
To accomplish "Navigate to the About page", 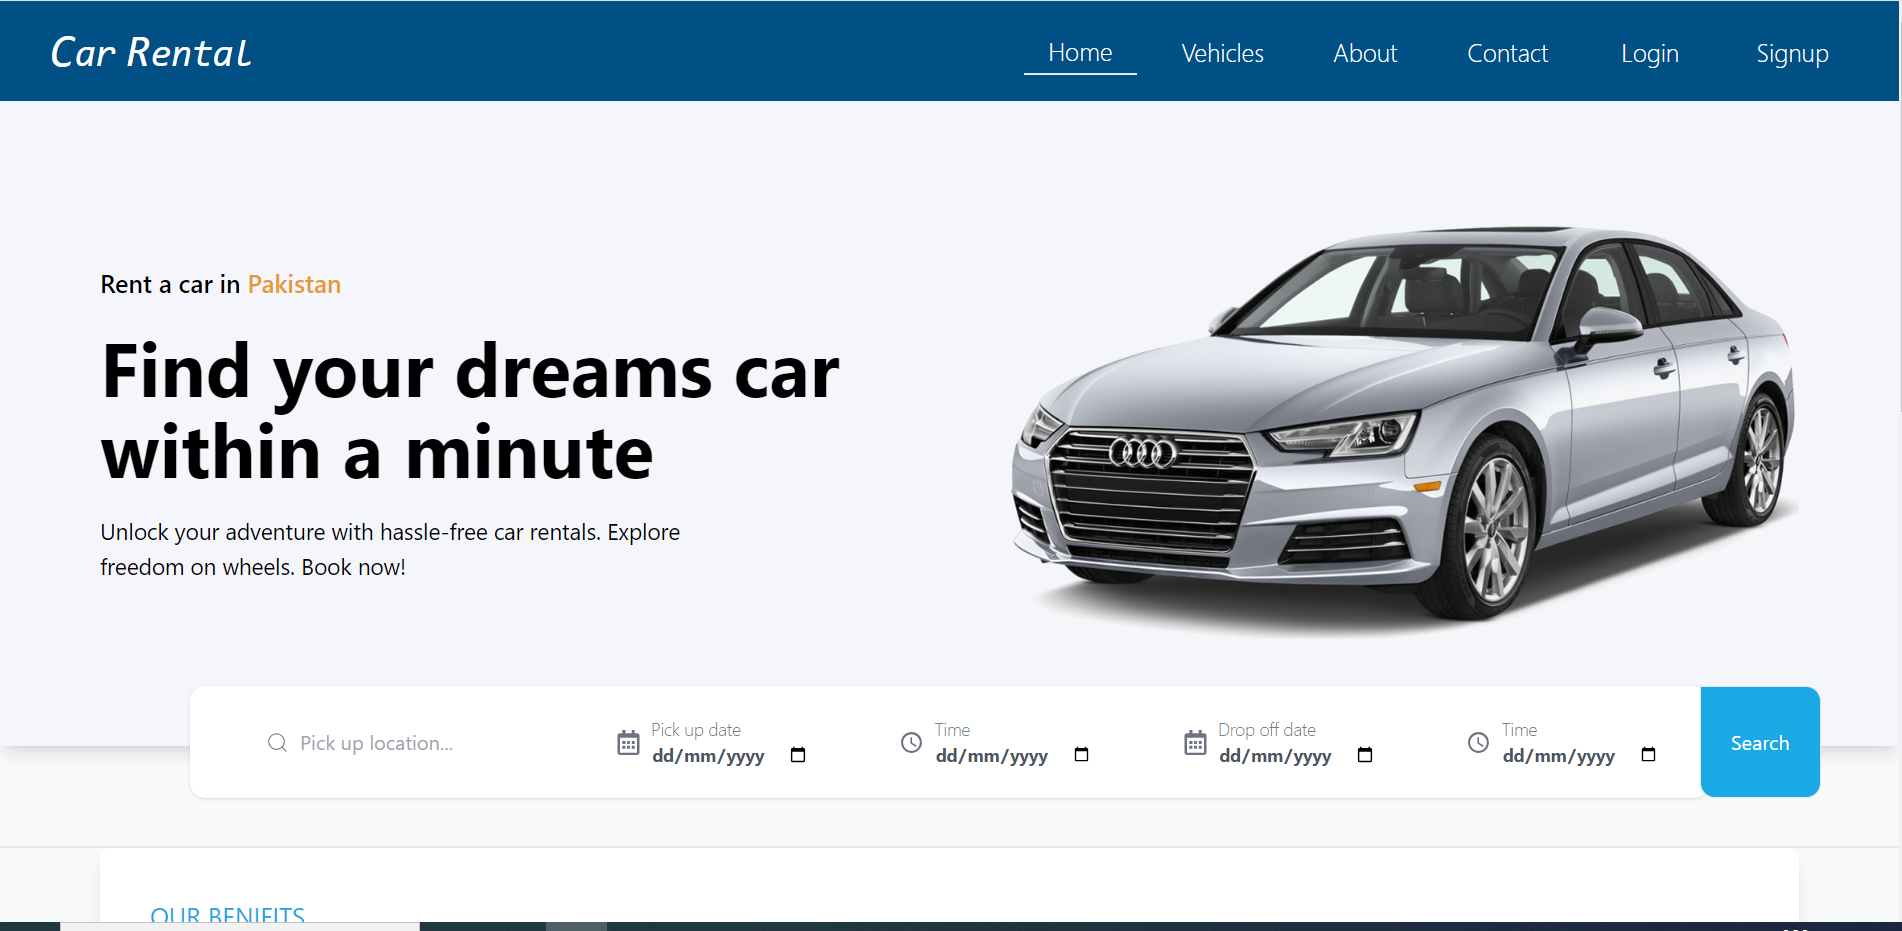I will pos(1365,54).
